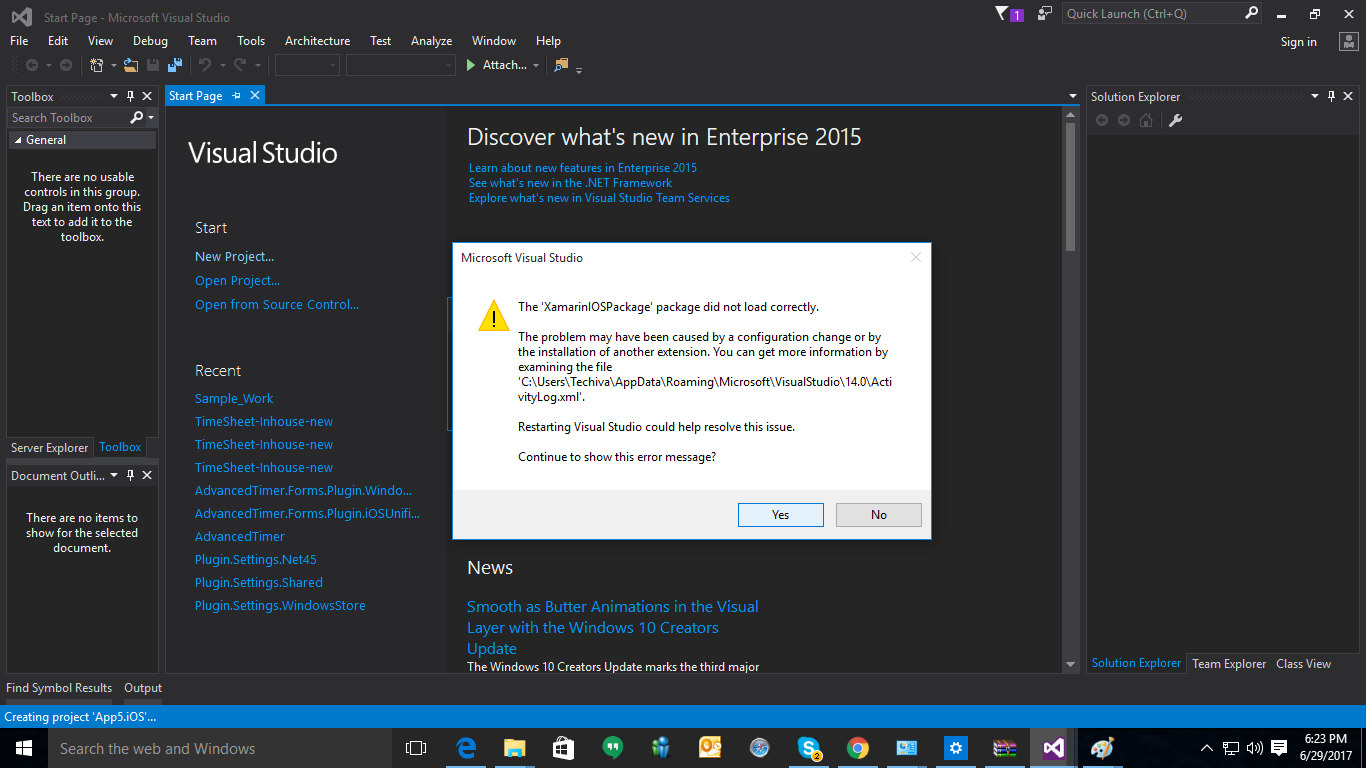Close the Document Outline panel

tap(147, 475)
